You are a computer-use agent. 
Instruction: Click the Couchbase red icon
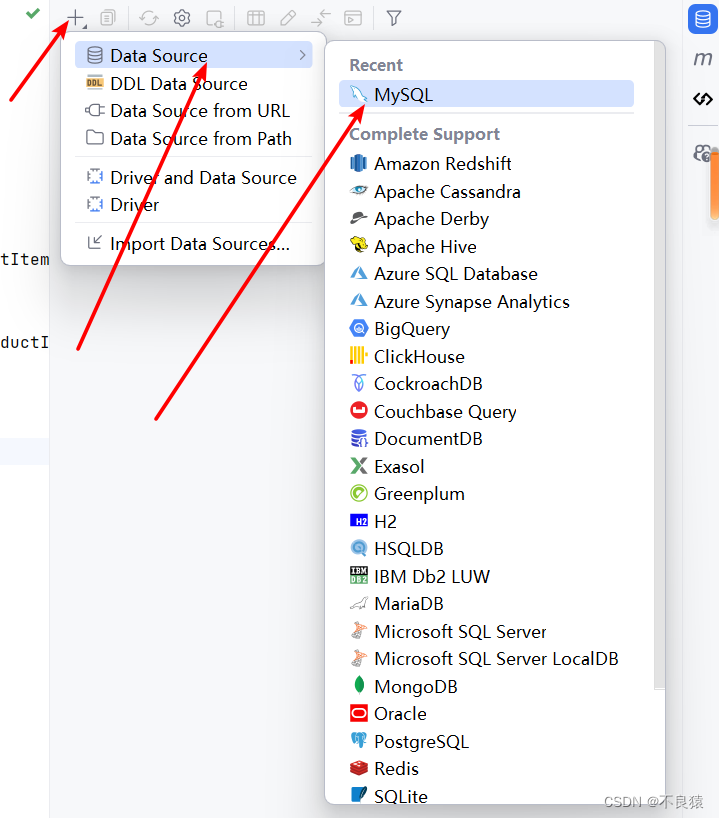[358, 410]
